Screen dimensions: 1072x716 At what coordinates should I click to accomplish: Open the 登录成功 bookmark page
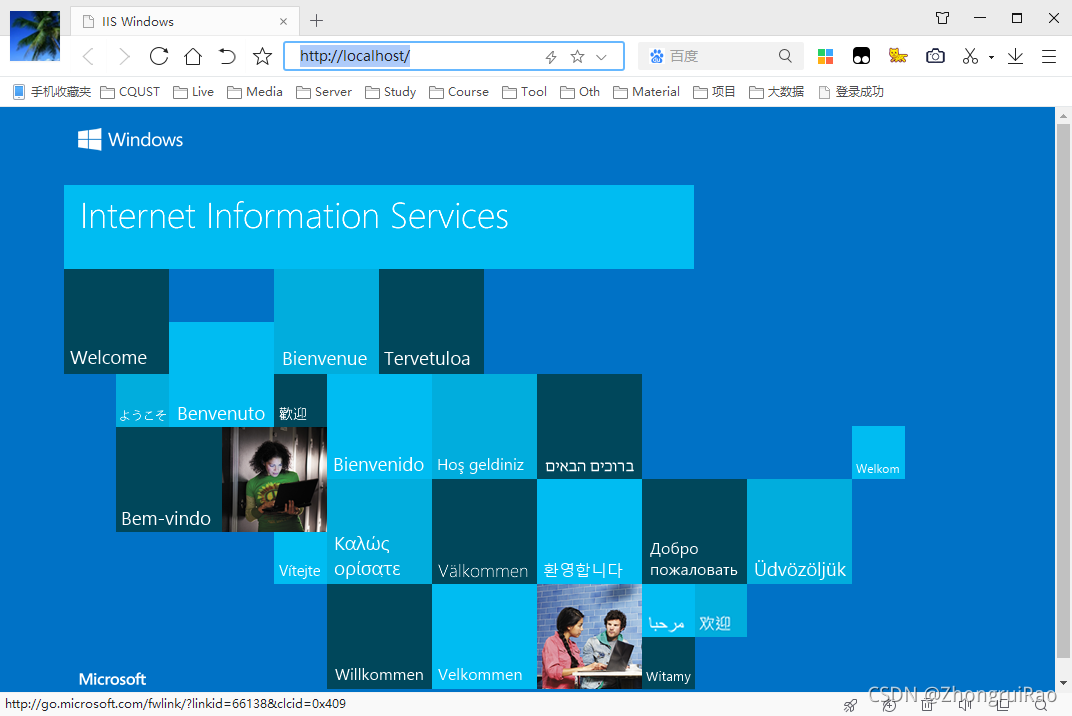click(851, 92)
